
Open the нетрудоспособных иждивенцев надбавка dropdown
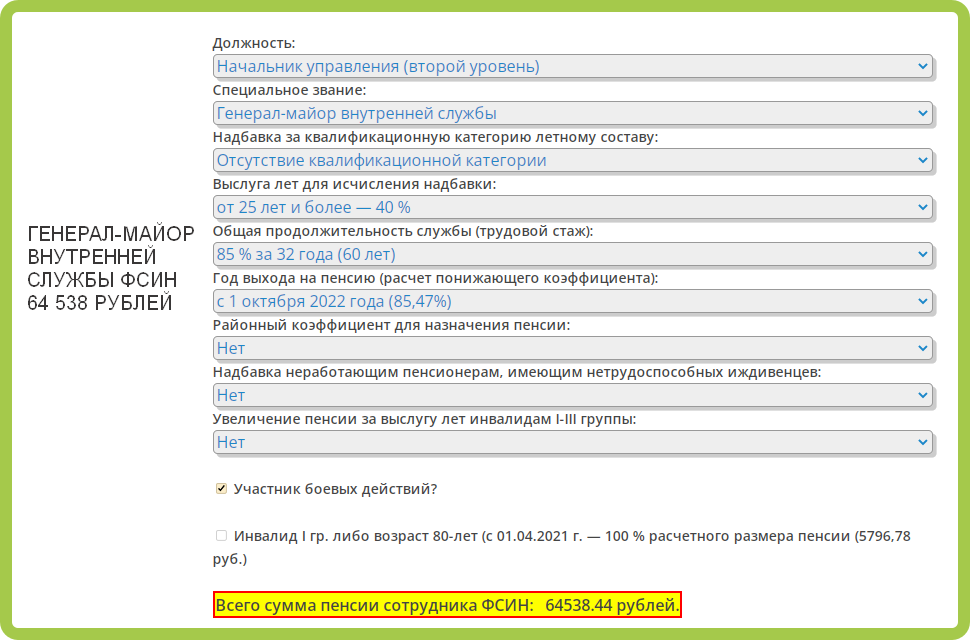pyautogui.click(x=572, y=395)
